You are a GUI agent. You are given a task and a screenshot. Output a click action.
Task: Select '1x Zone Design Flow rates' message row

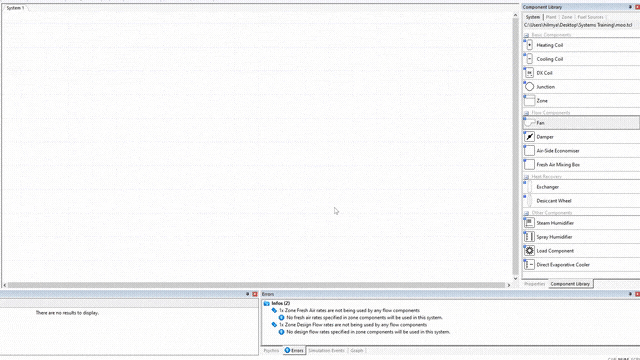click(353, 324)
